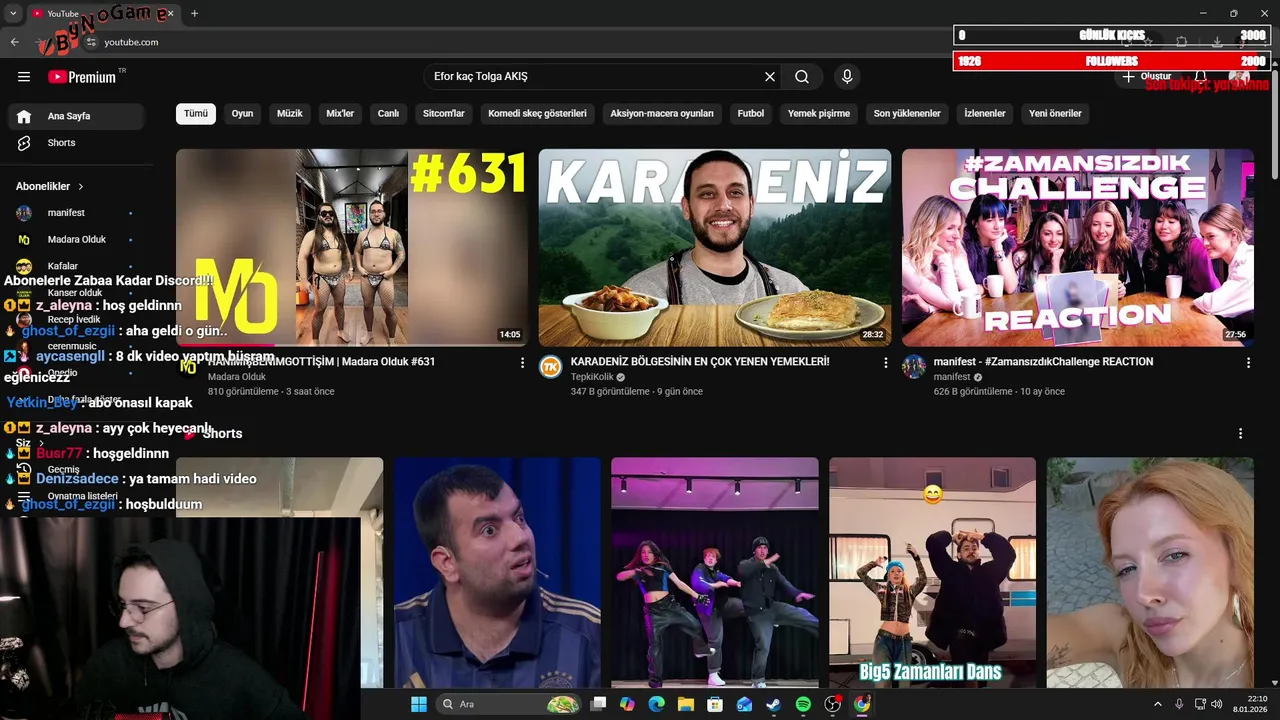Open Microsoft Store from taskbar
This screenshot has height=720, width=1280.
tap(715, 704)
